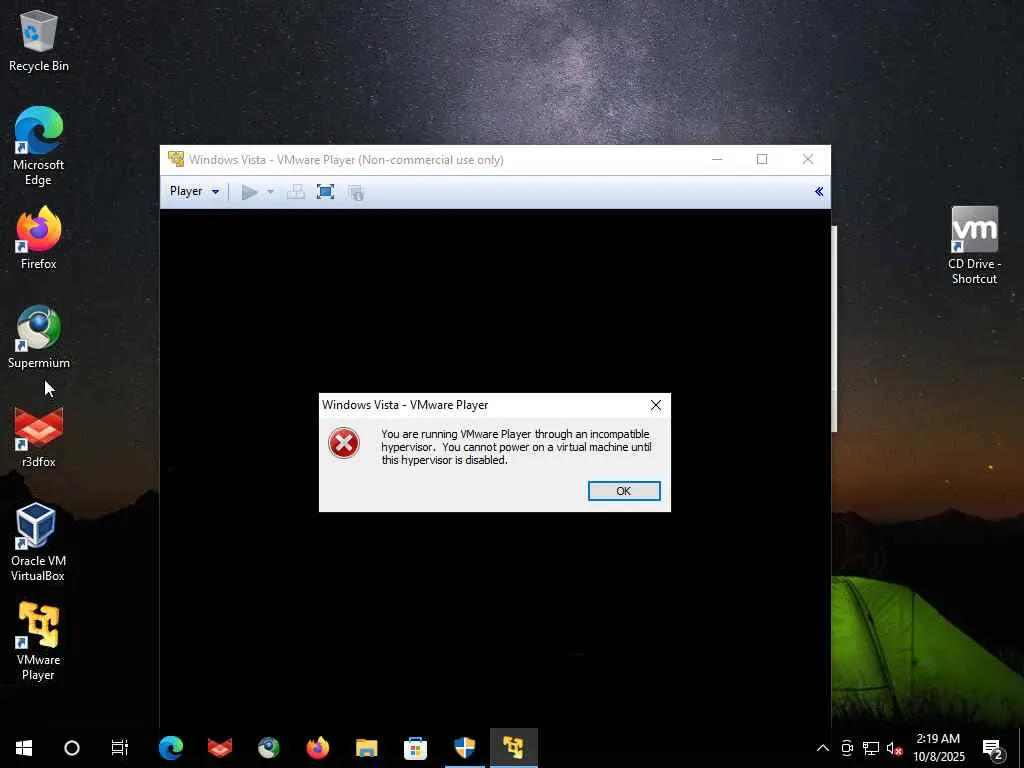Click the muted volume tray icon
The height and width of the screenshot is (768, 1024).
click(894, 748)
